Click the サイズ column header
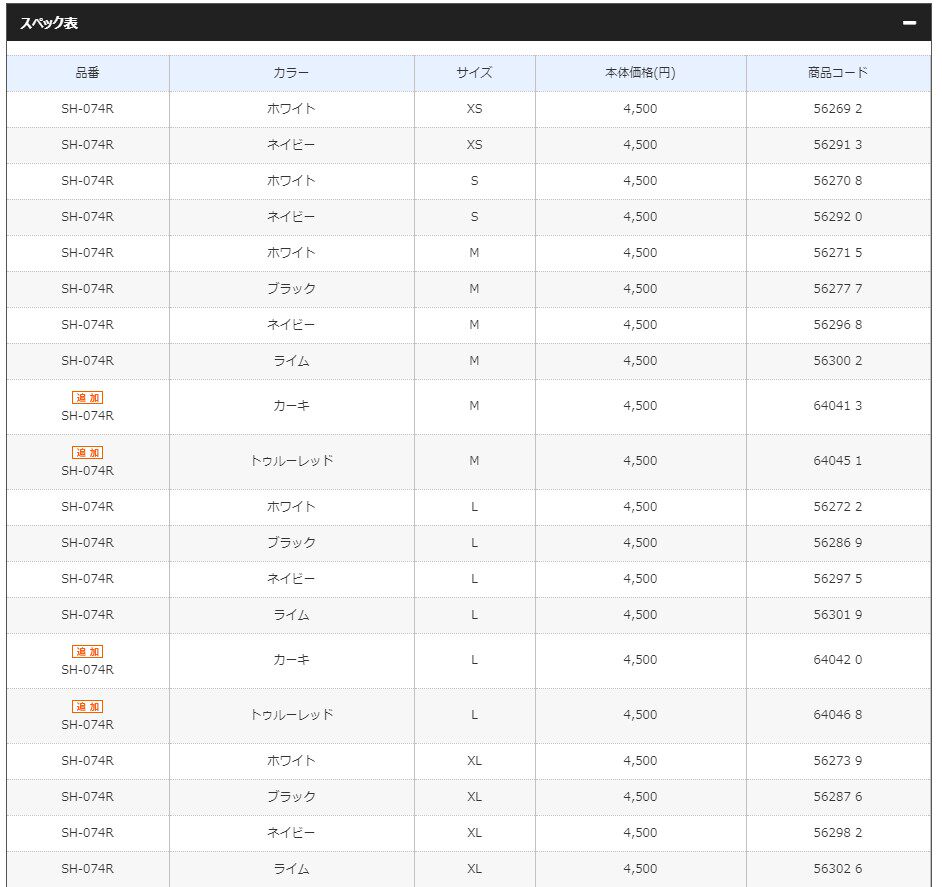Screen dimensions: 942x887 (x=474, y=73)
